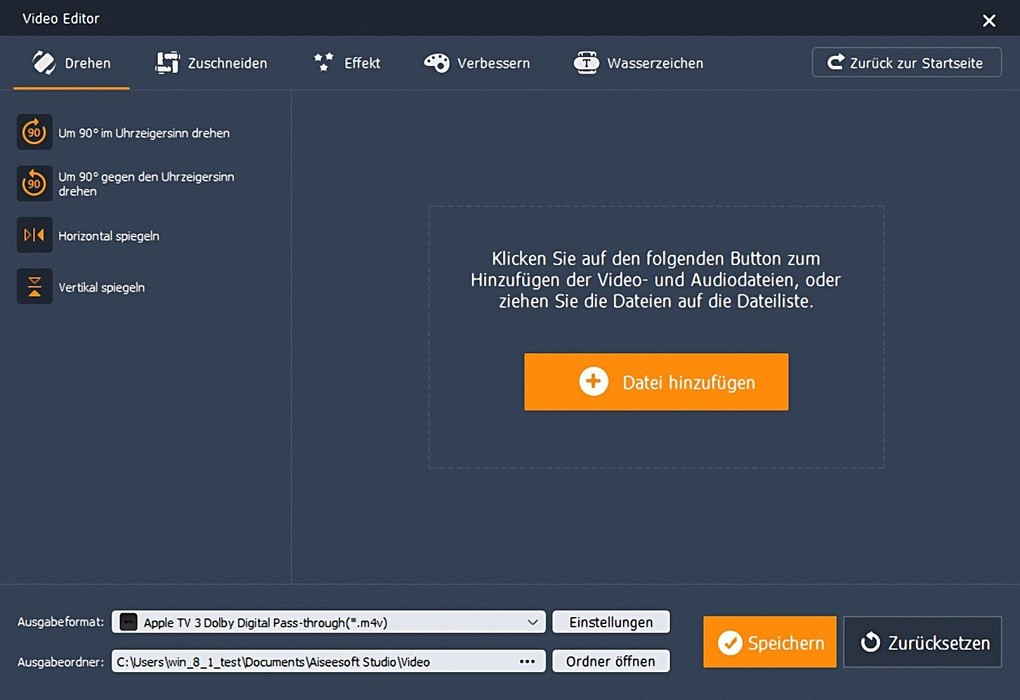
Task: Open Einstellungen for output format
Action: click(x=611, y=622)
